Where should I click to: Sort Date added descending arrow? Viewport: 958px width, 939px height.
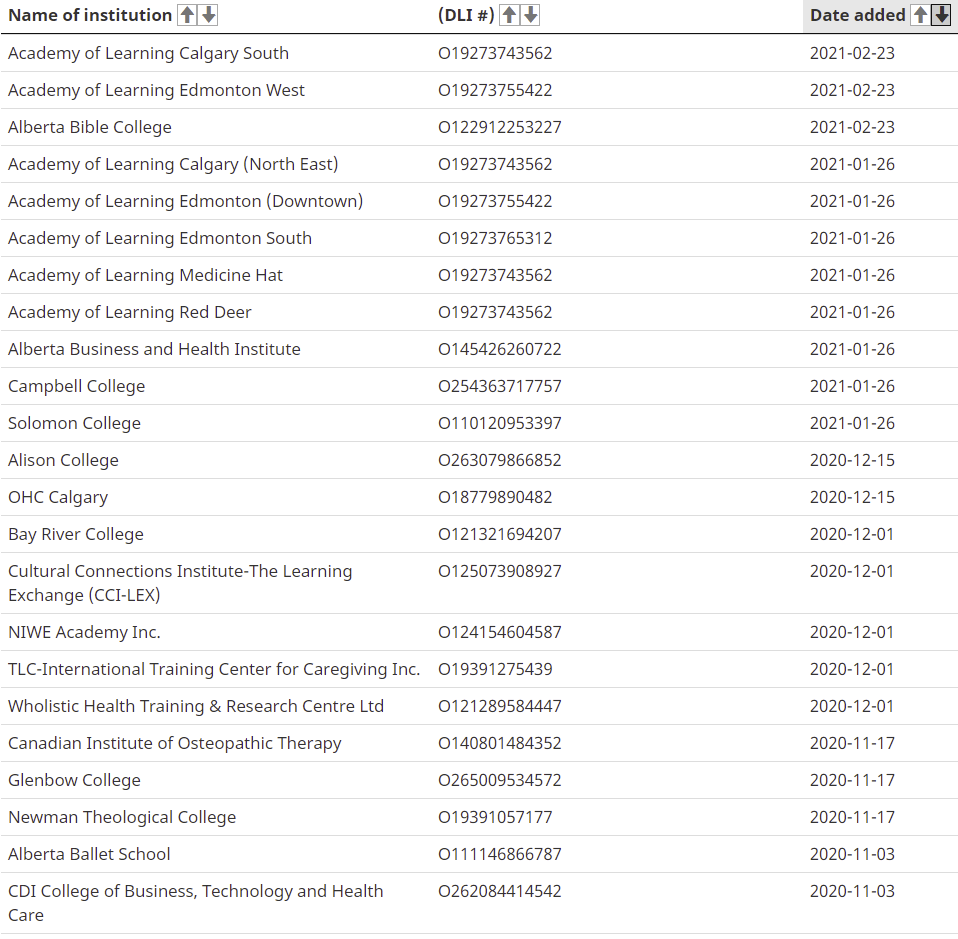941,15
